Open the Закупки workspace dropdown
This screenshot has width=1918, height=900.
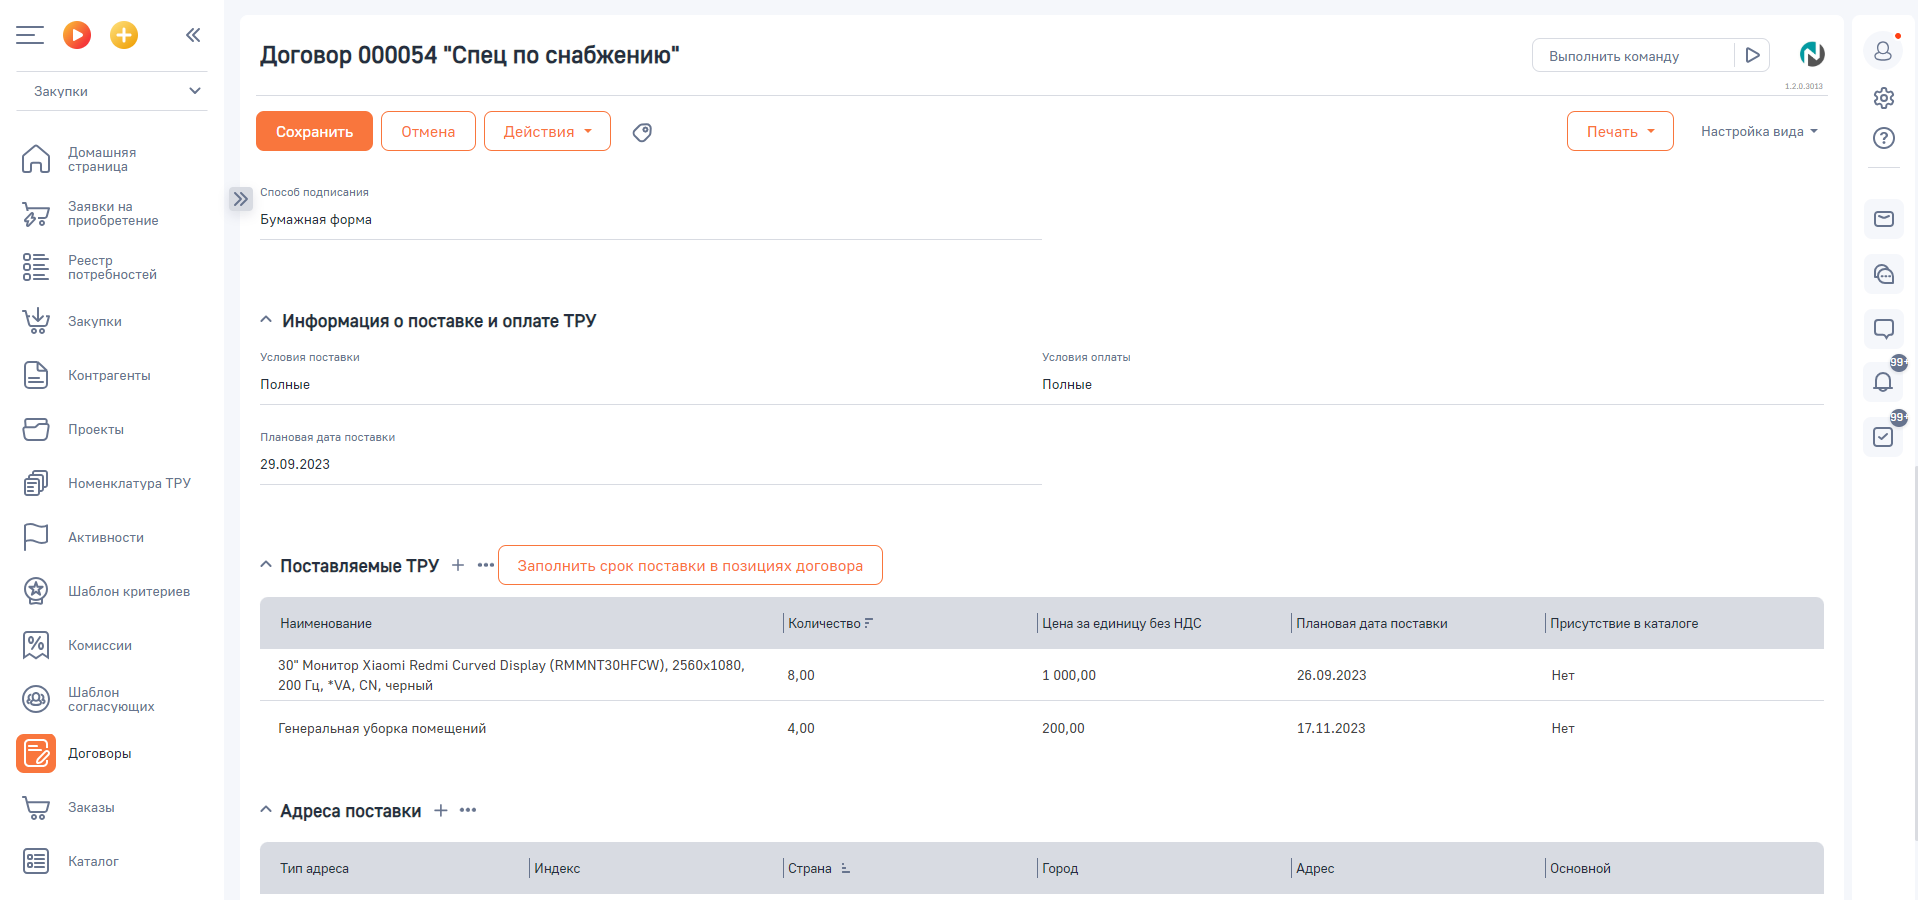112,91
